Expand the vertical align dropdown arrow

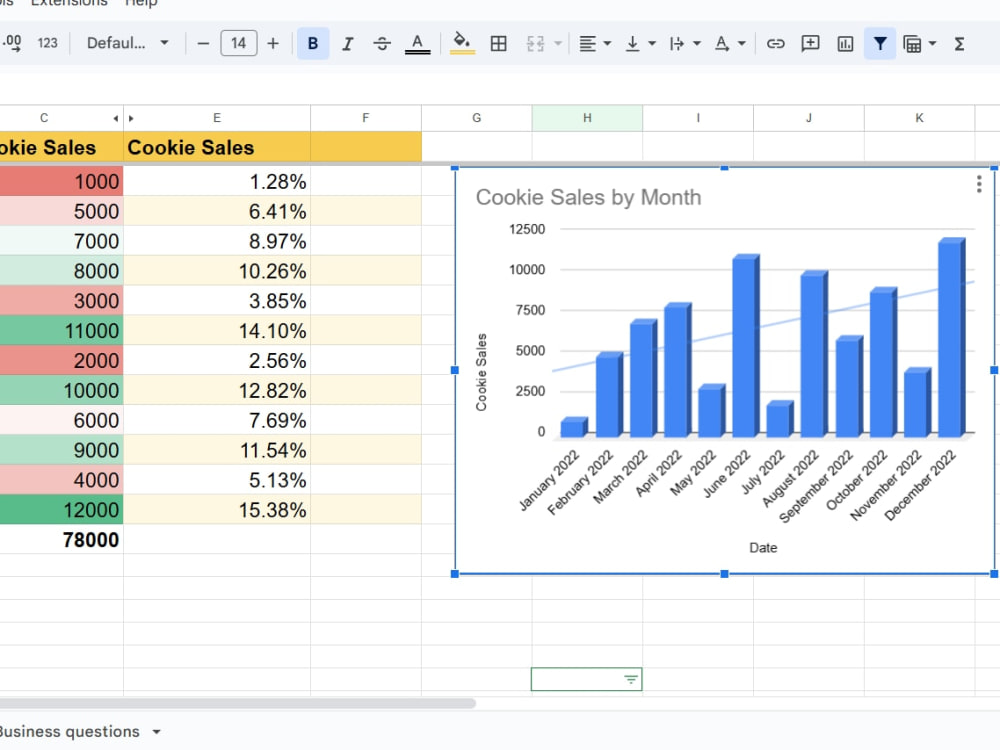click(x=652, y=43)
